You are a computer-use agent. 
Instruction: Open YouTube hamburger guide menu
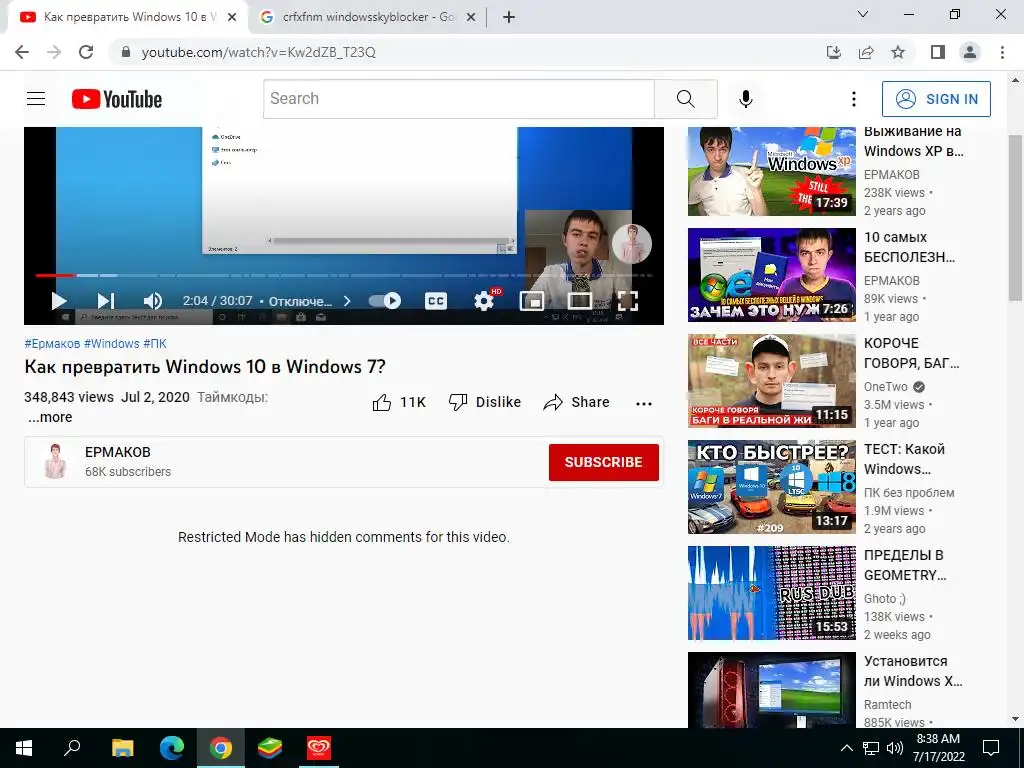click(36, 99)
